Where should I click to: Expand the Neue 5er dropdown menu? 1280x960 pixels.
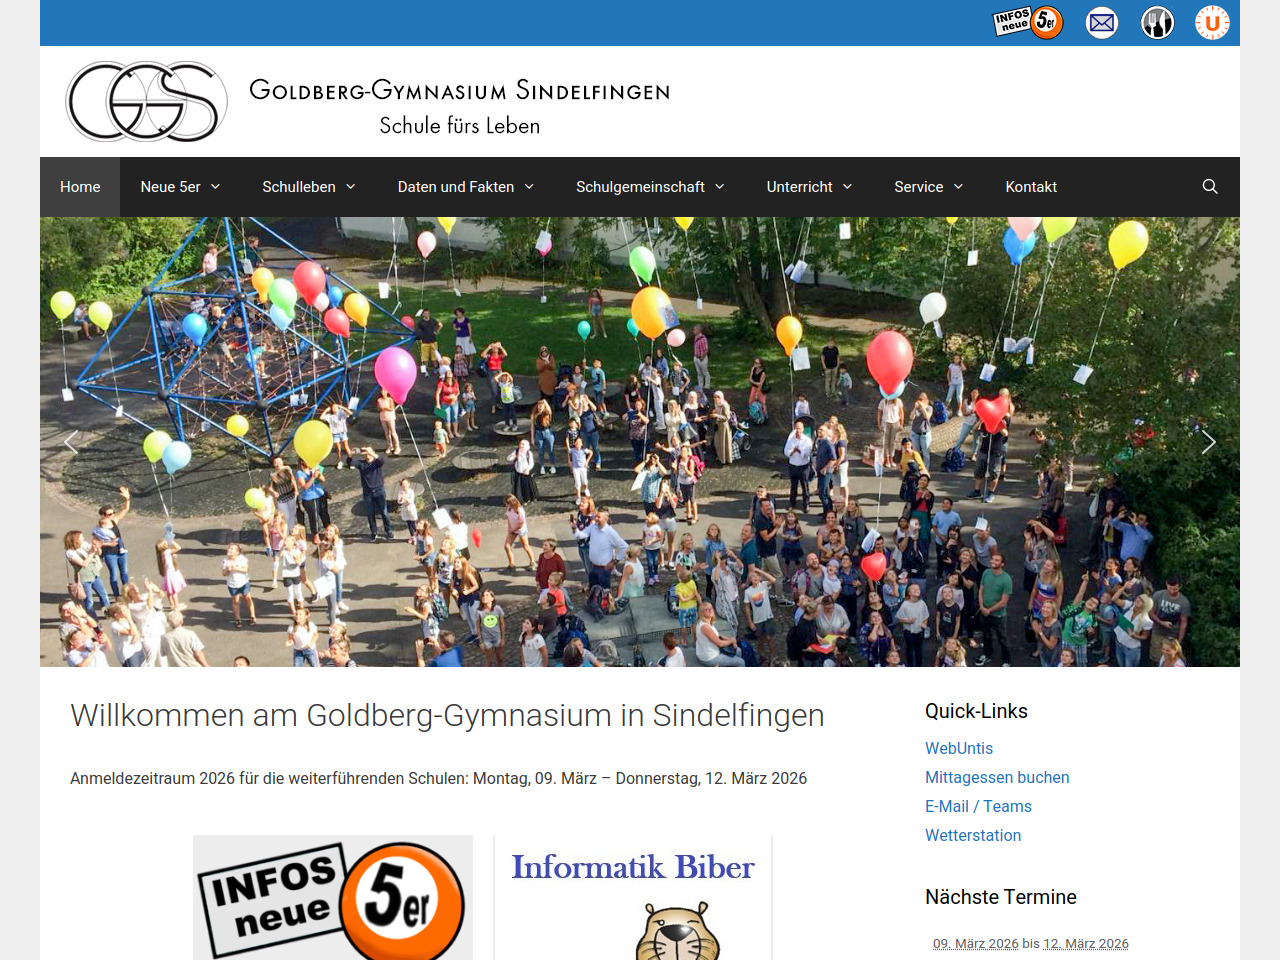[x=180, y=187]
